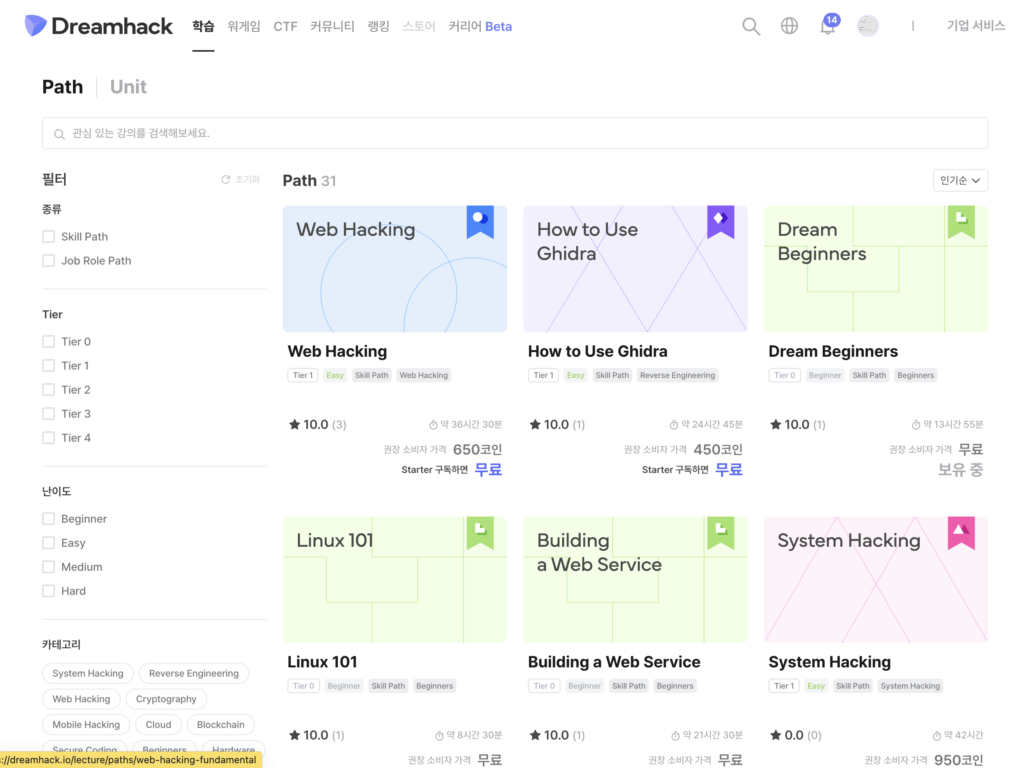
Task: Toggle the Beginner difficulty checkbox
Action: [48, 519]
